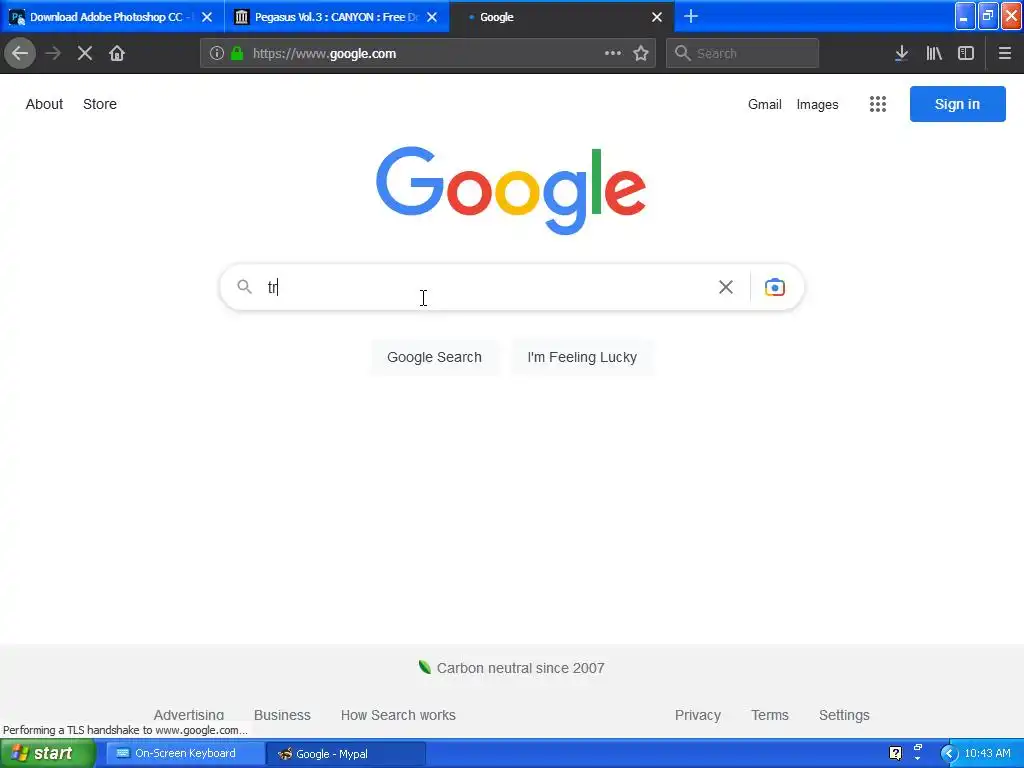Toggle the browser sidebar
The height and width of the screenshot is (768, 1024).
966,54
